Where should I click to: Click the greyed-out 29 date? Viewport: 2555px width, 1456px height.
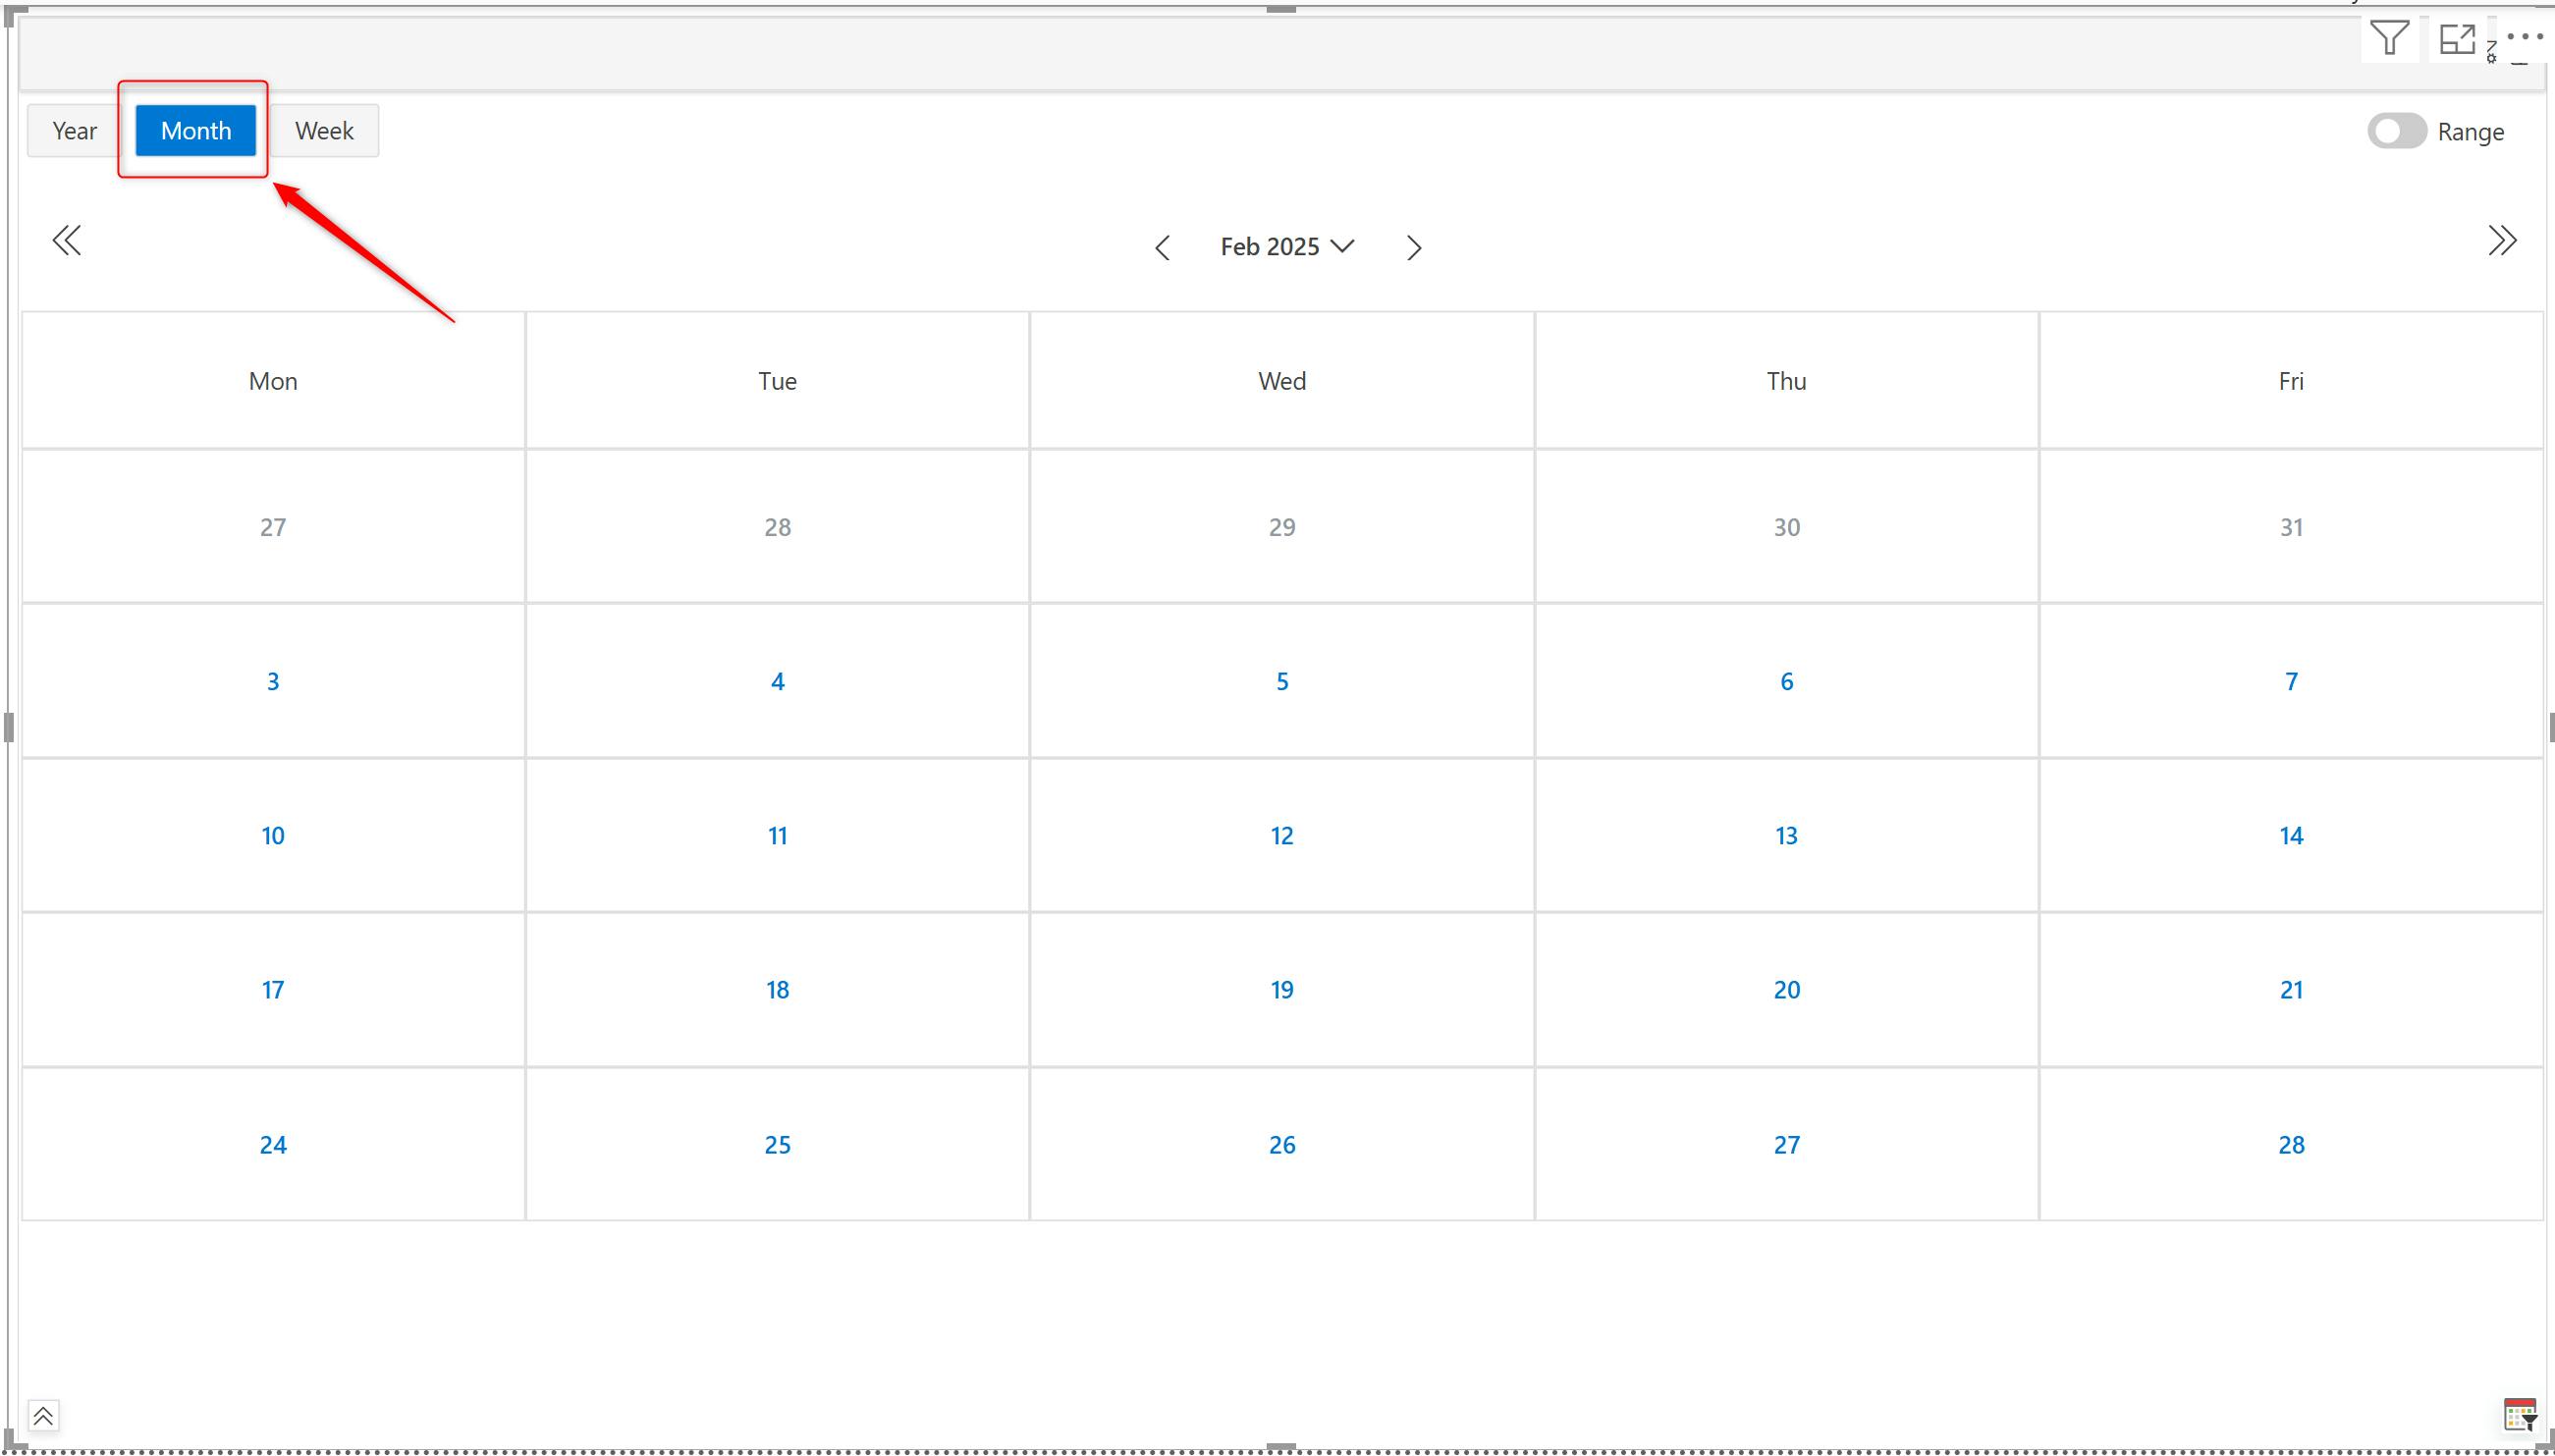click(x=1282, y=527)
